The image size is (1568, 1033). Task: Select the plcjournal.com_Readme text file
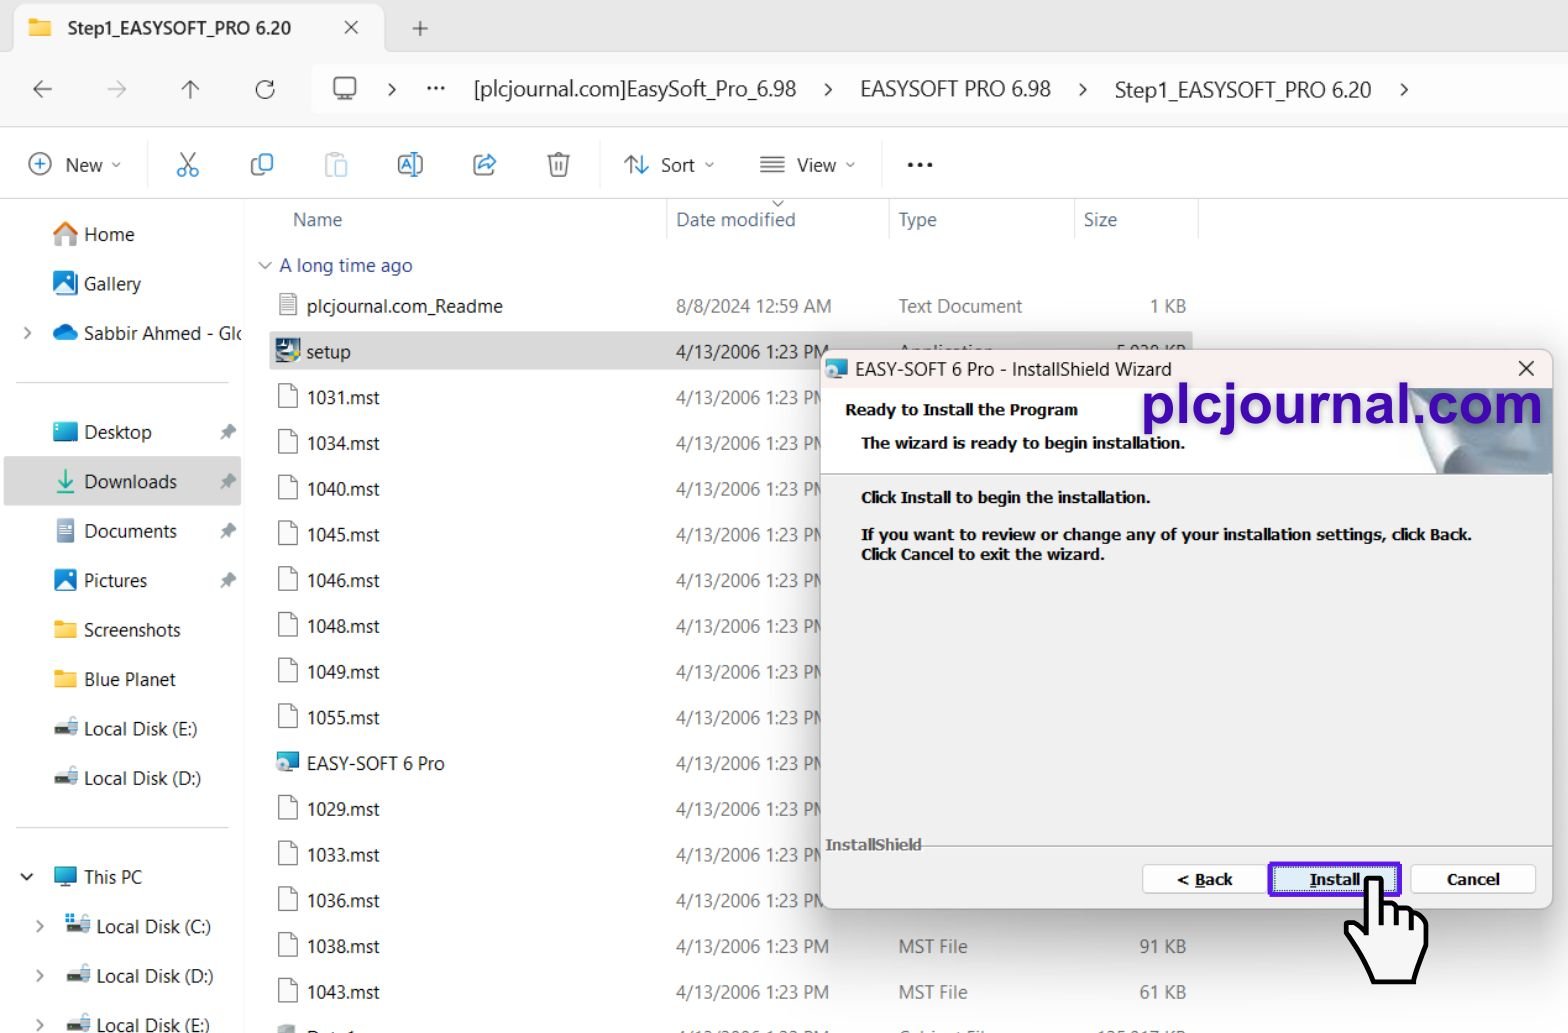[404, 306]
